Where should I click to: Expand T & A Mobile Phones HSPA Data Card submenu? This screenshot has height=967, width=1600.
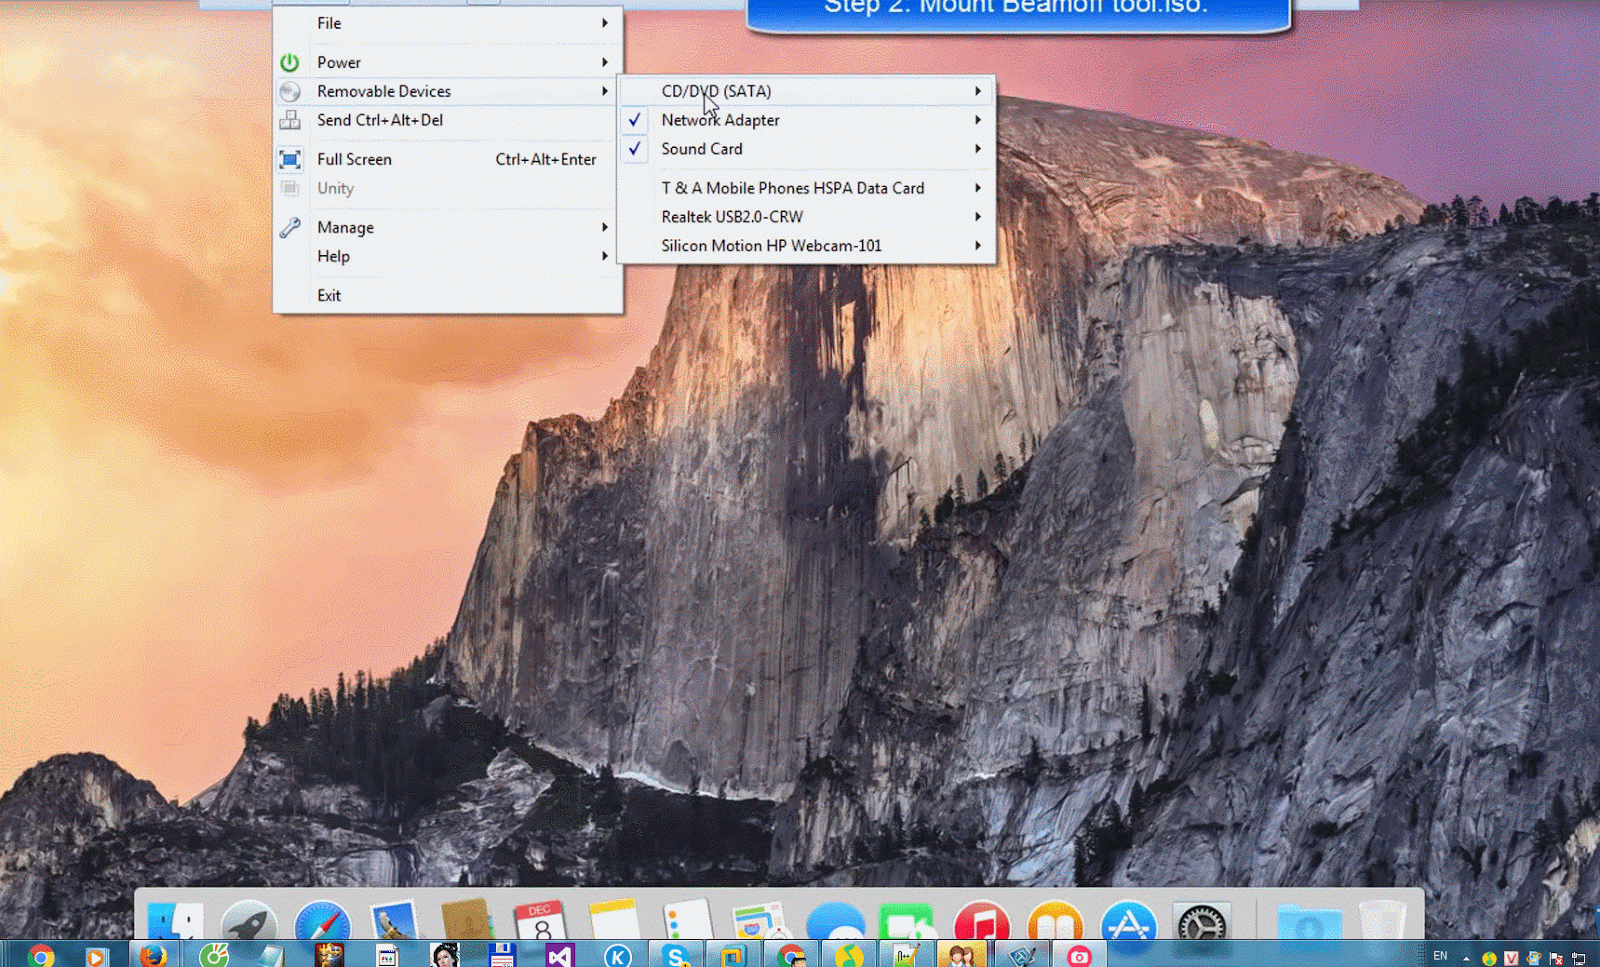click(x=807, y=188)
